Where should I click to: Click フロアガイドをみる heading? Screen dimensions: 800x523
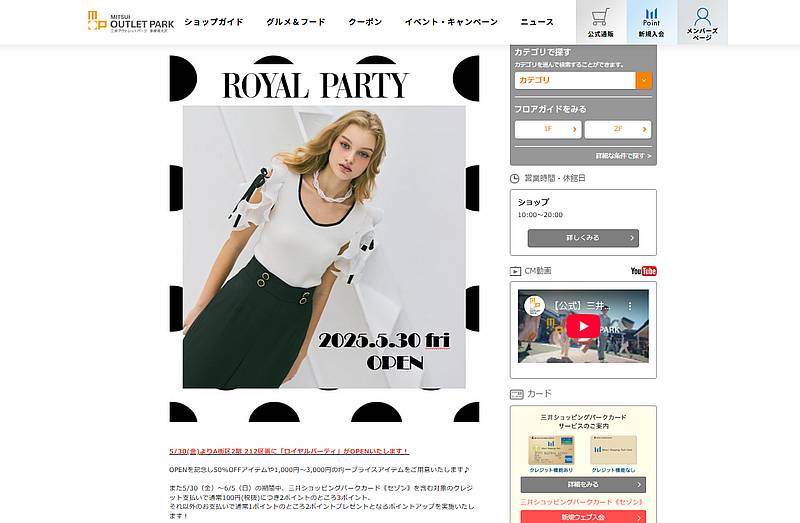pyautogui.click(x=550, y=109)
